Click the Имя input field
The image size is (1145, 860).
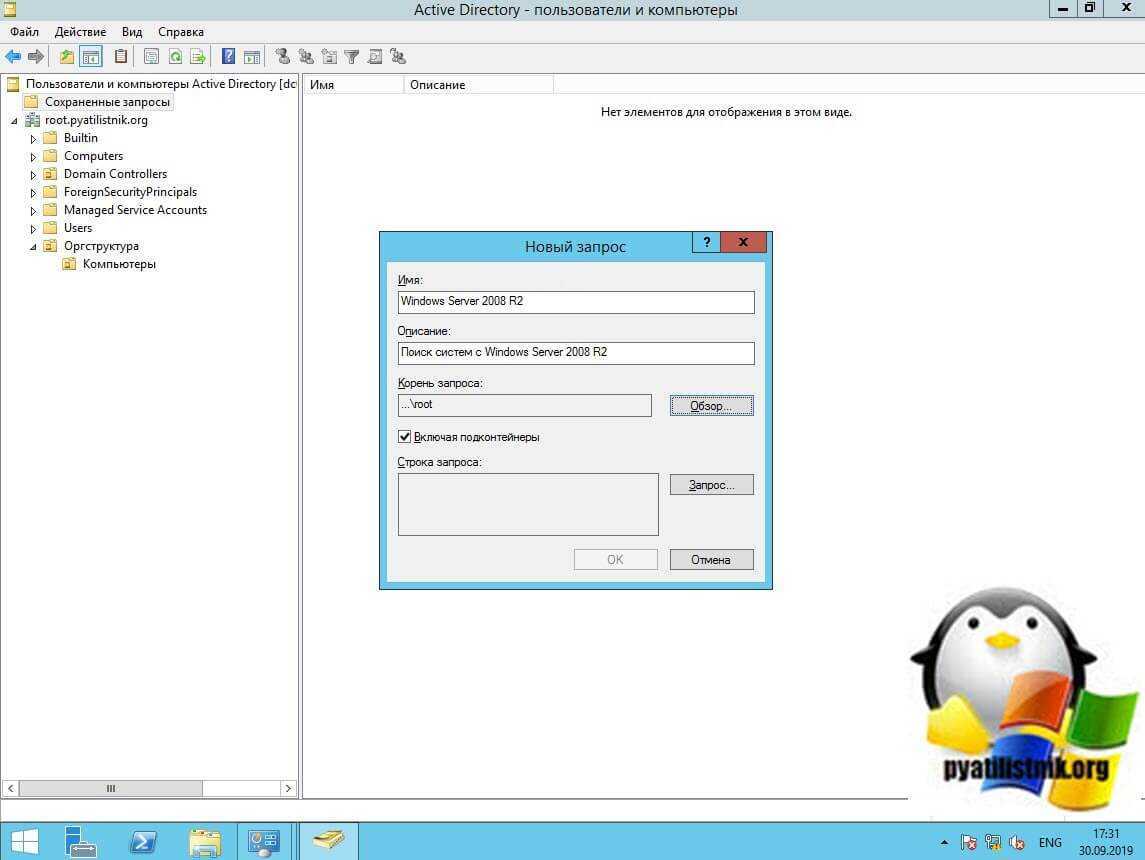click(576, 302)
